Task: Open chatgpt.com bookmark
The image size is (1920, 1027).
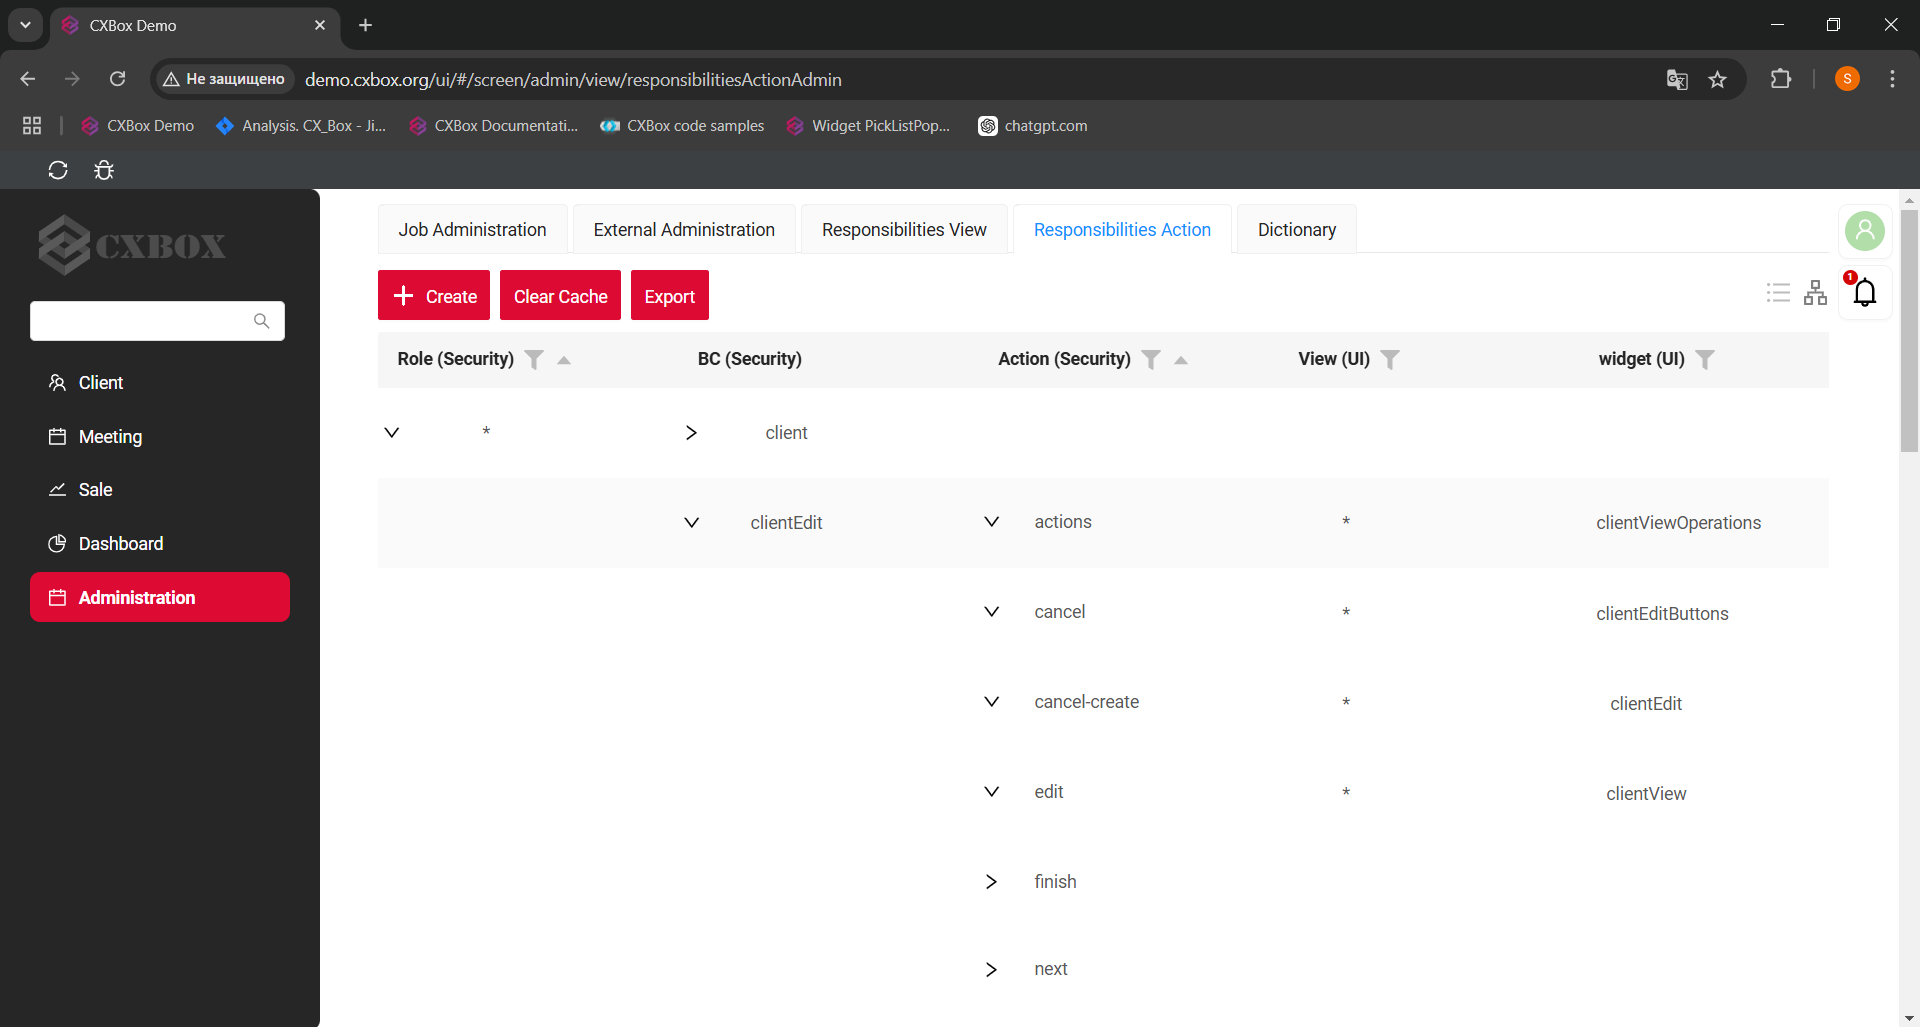Action: click(x=1033, y=126)
